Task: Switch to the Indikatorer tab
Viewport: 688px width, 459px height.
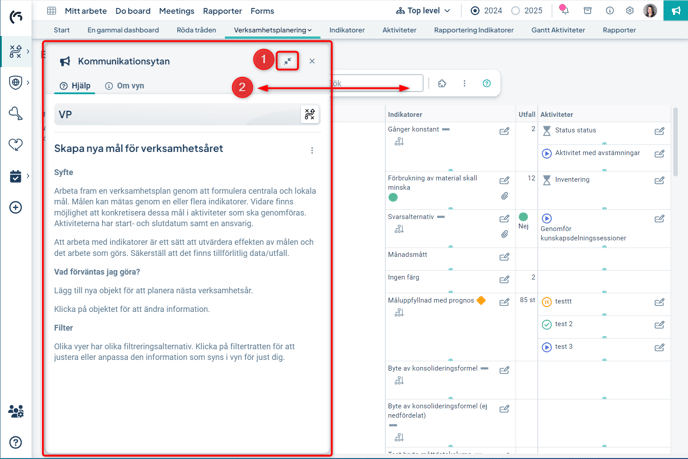Action: point(347,30)
